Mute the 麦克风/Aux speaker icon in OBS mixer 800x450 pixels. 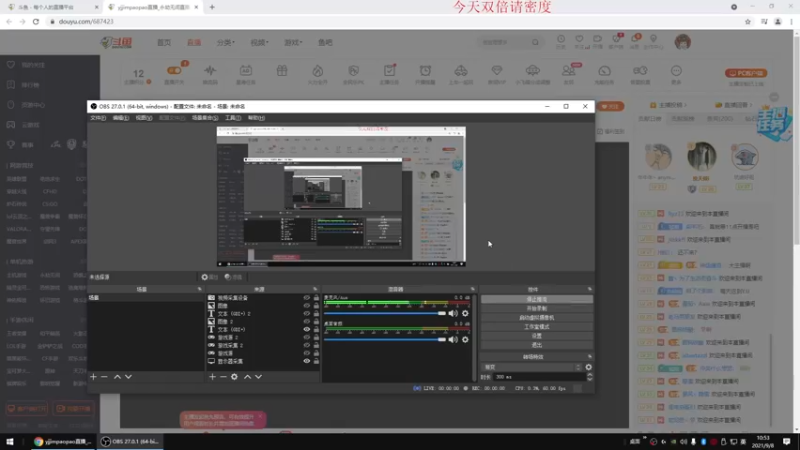pyautogui.click(x=453, y=313)
